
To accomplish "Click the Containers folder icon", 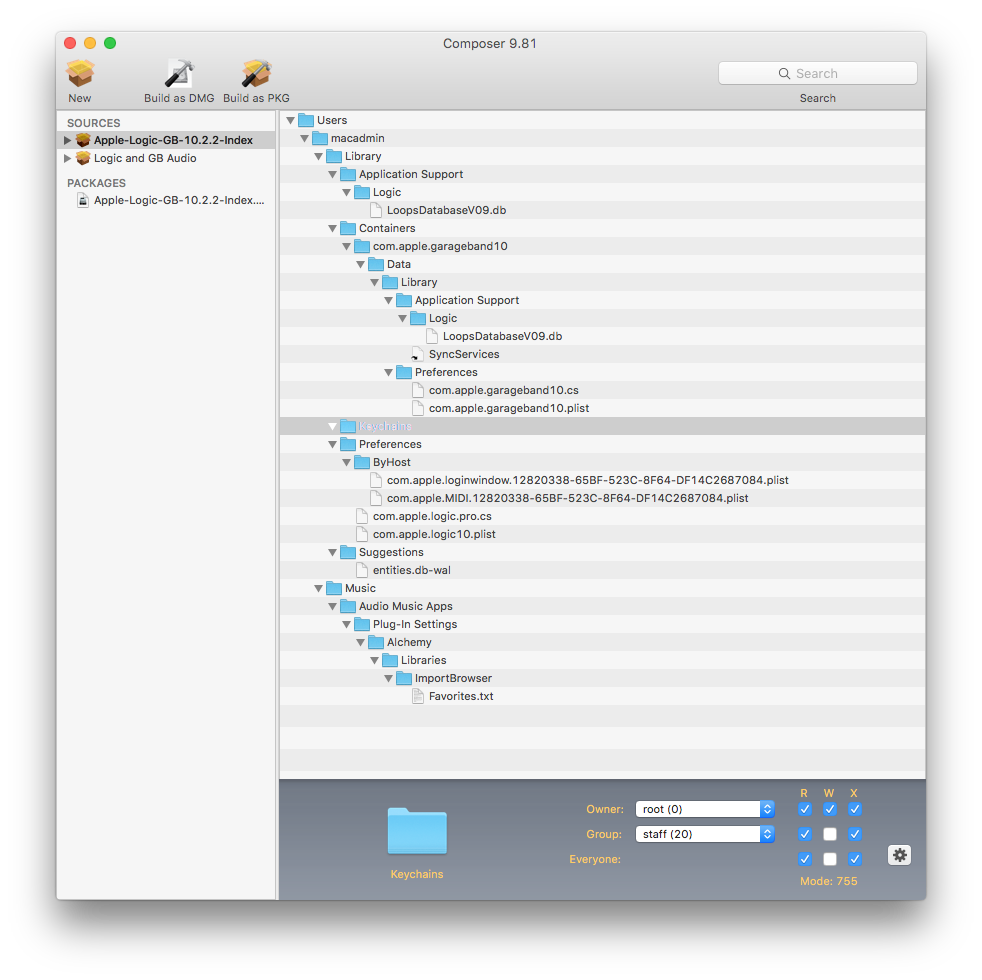I will point(348,229).
